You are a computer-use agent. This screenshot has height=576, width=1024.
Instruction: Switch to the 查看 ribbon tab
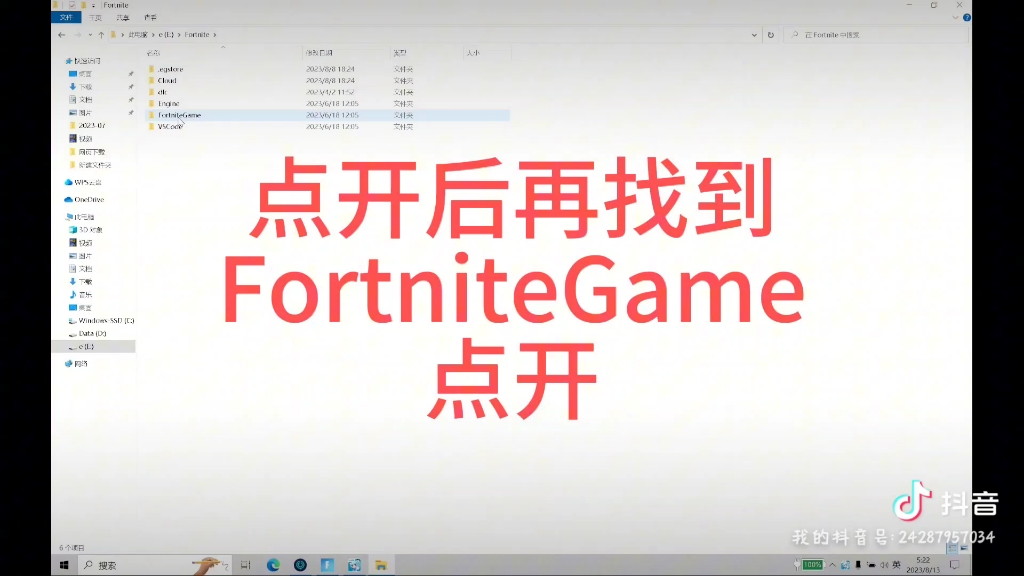click(x=152, y=17)
